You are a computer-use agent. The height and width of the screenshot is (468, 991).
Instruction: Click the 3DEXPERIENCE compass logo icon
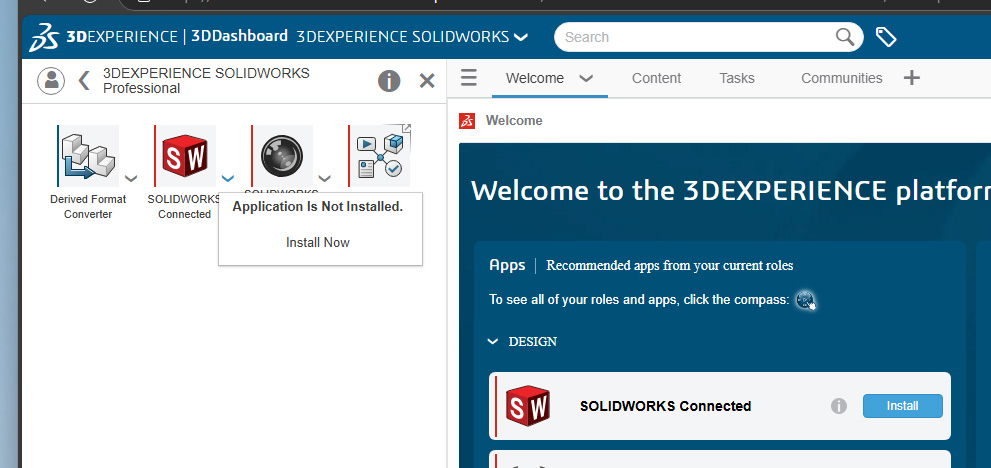click(x=44, y=37)
